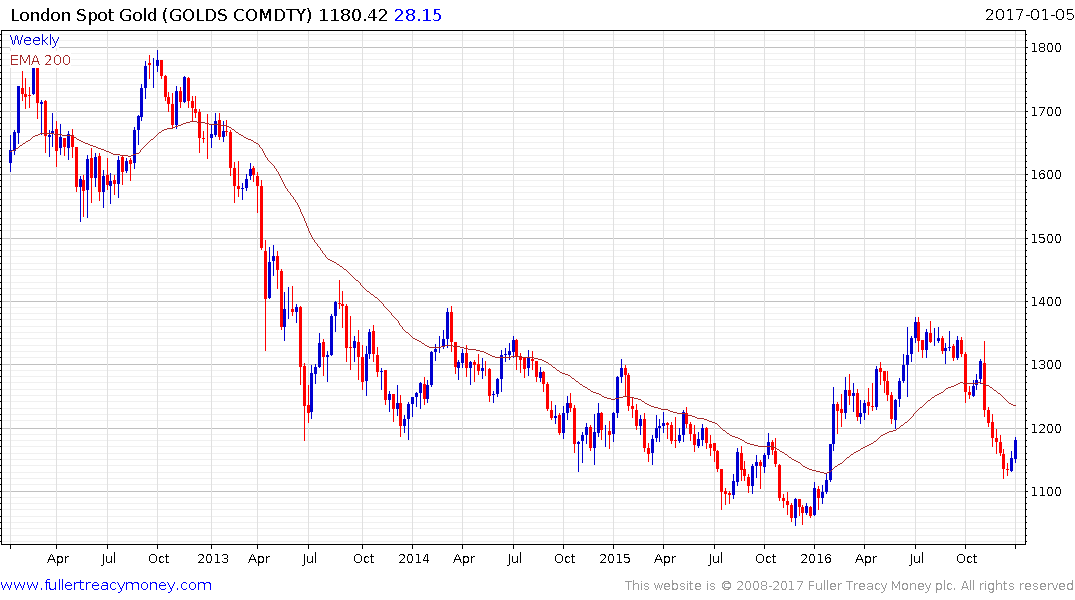The image size is (1075, 600).
Task: Click the 2016 year label on time axis
Action: [x=815, y=559]
